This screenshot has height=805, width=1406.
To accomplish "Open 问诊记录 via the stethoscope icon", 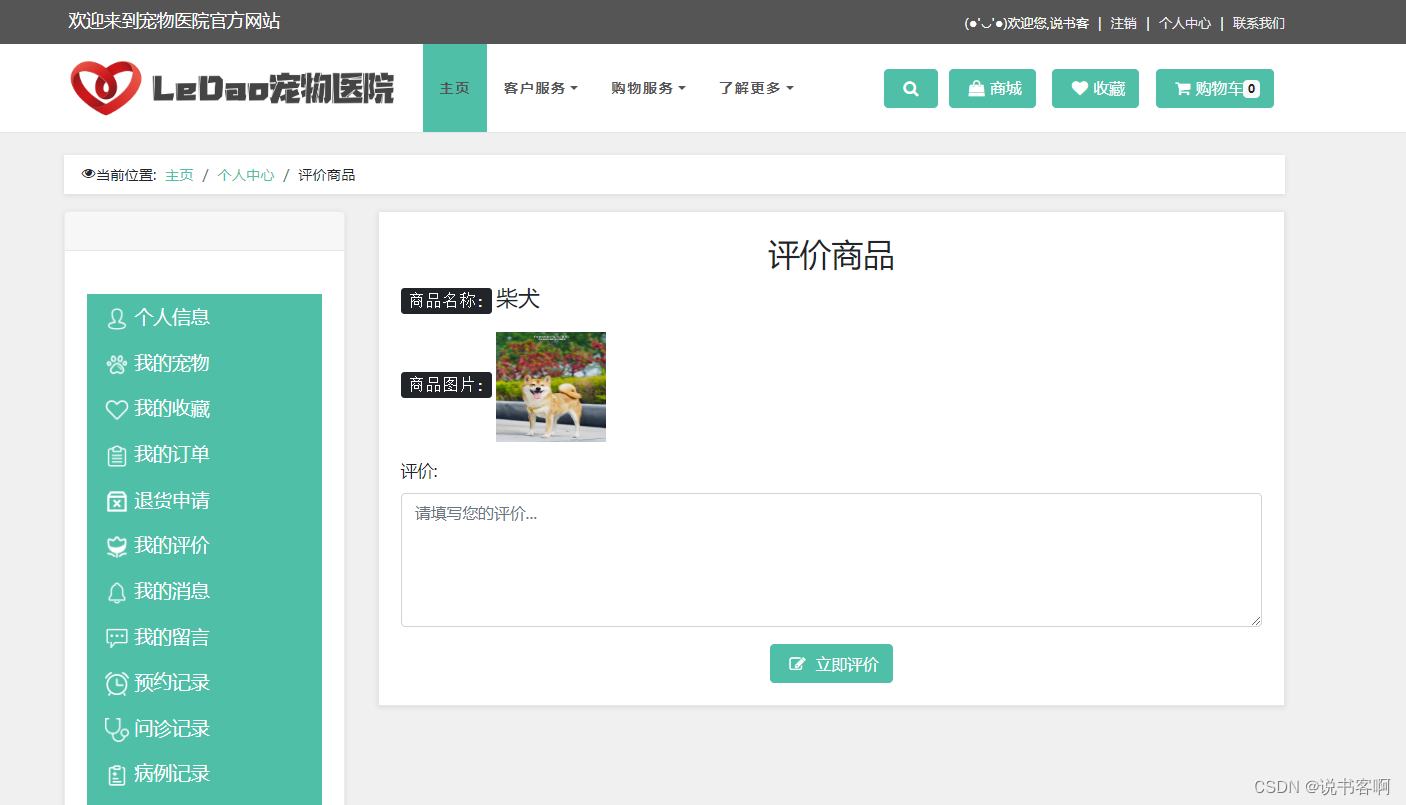I will [x=117, y=728].
